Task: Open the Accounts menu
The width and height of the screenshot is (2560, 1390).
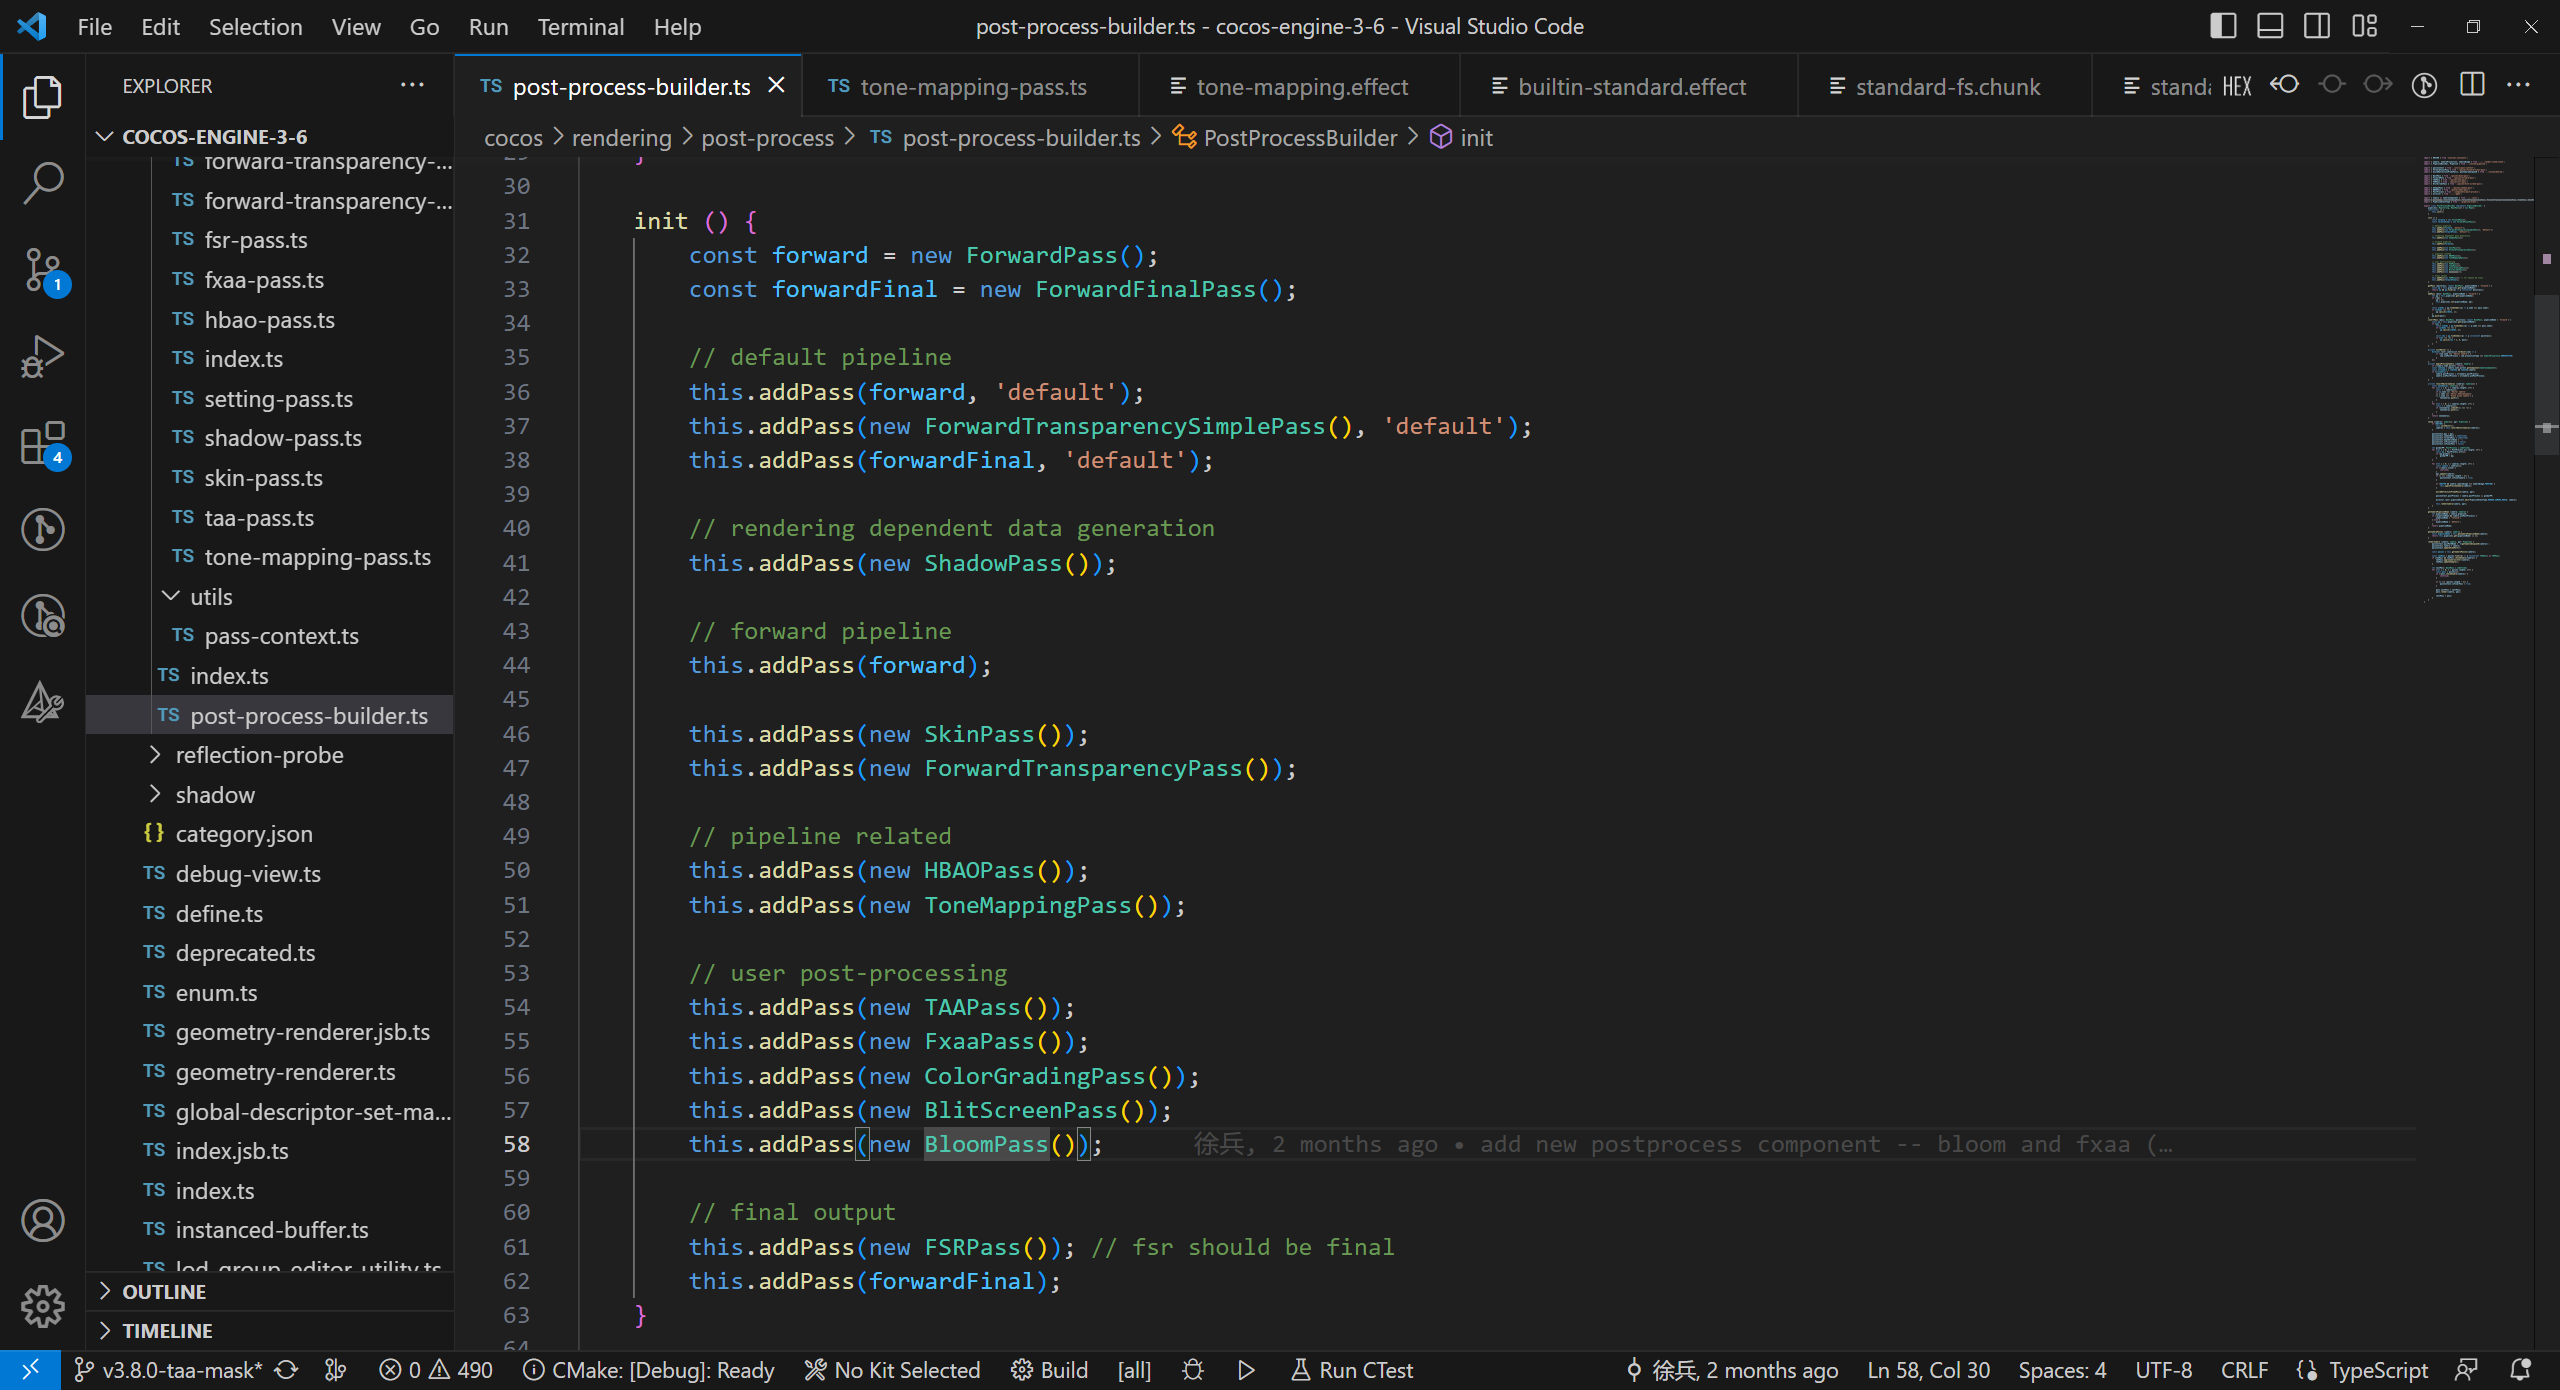Action: pyautogui.click(x=42, y=1221)
